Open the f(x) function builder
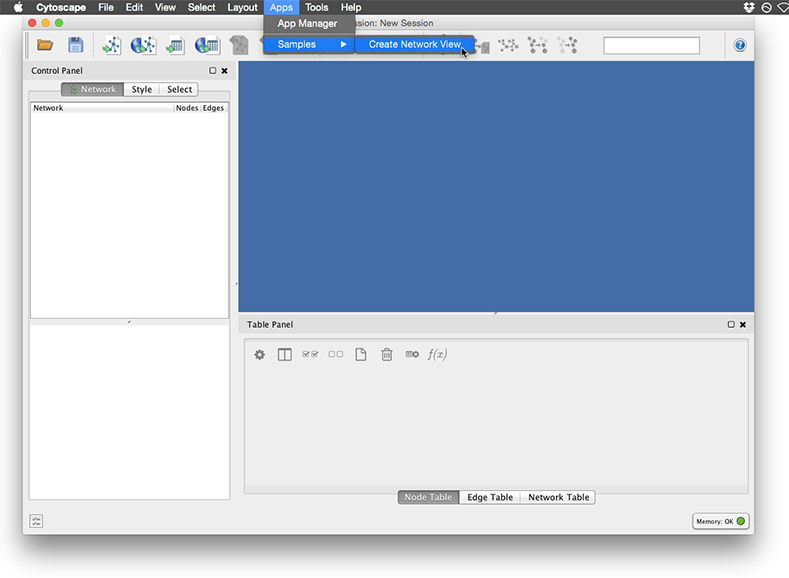This screenshot has height=578, width=789. click(x=437, y=354)
